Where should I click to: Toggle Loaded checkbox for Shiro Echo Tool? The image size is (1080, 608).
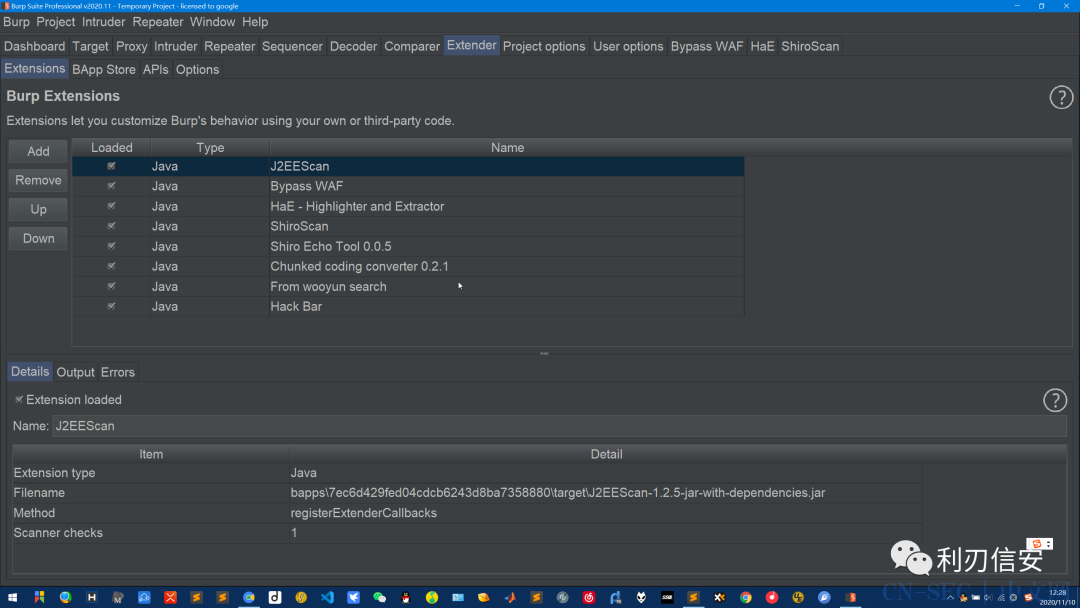click(x=112, y=246)
